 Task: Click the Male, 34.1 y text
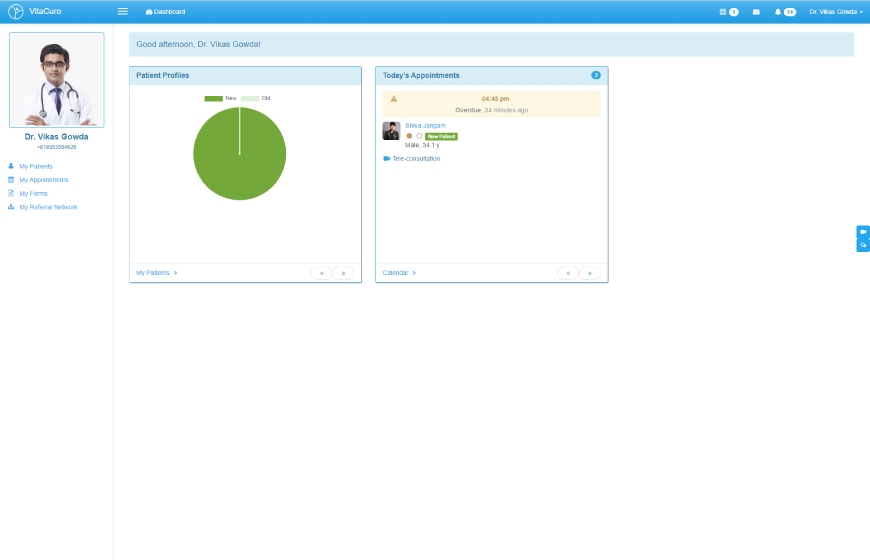[422, 145]
